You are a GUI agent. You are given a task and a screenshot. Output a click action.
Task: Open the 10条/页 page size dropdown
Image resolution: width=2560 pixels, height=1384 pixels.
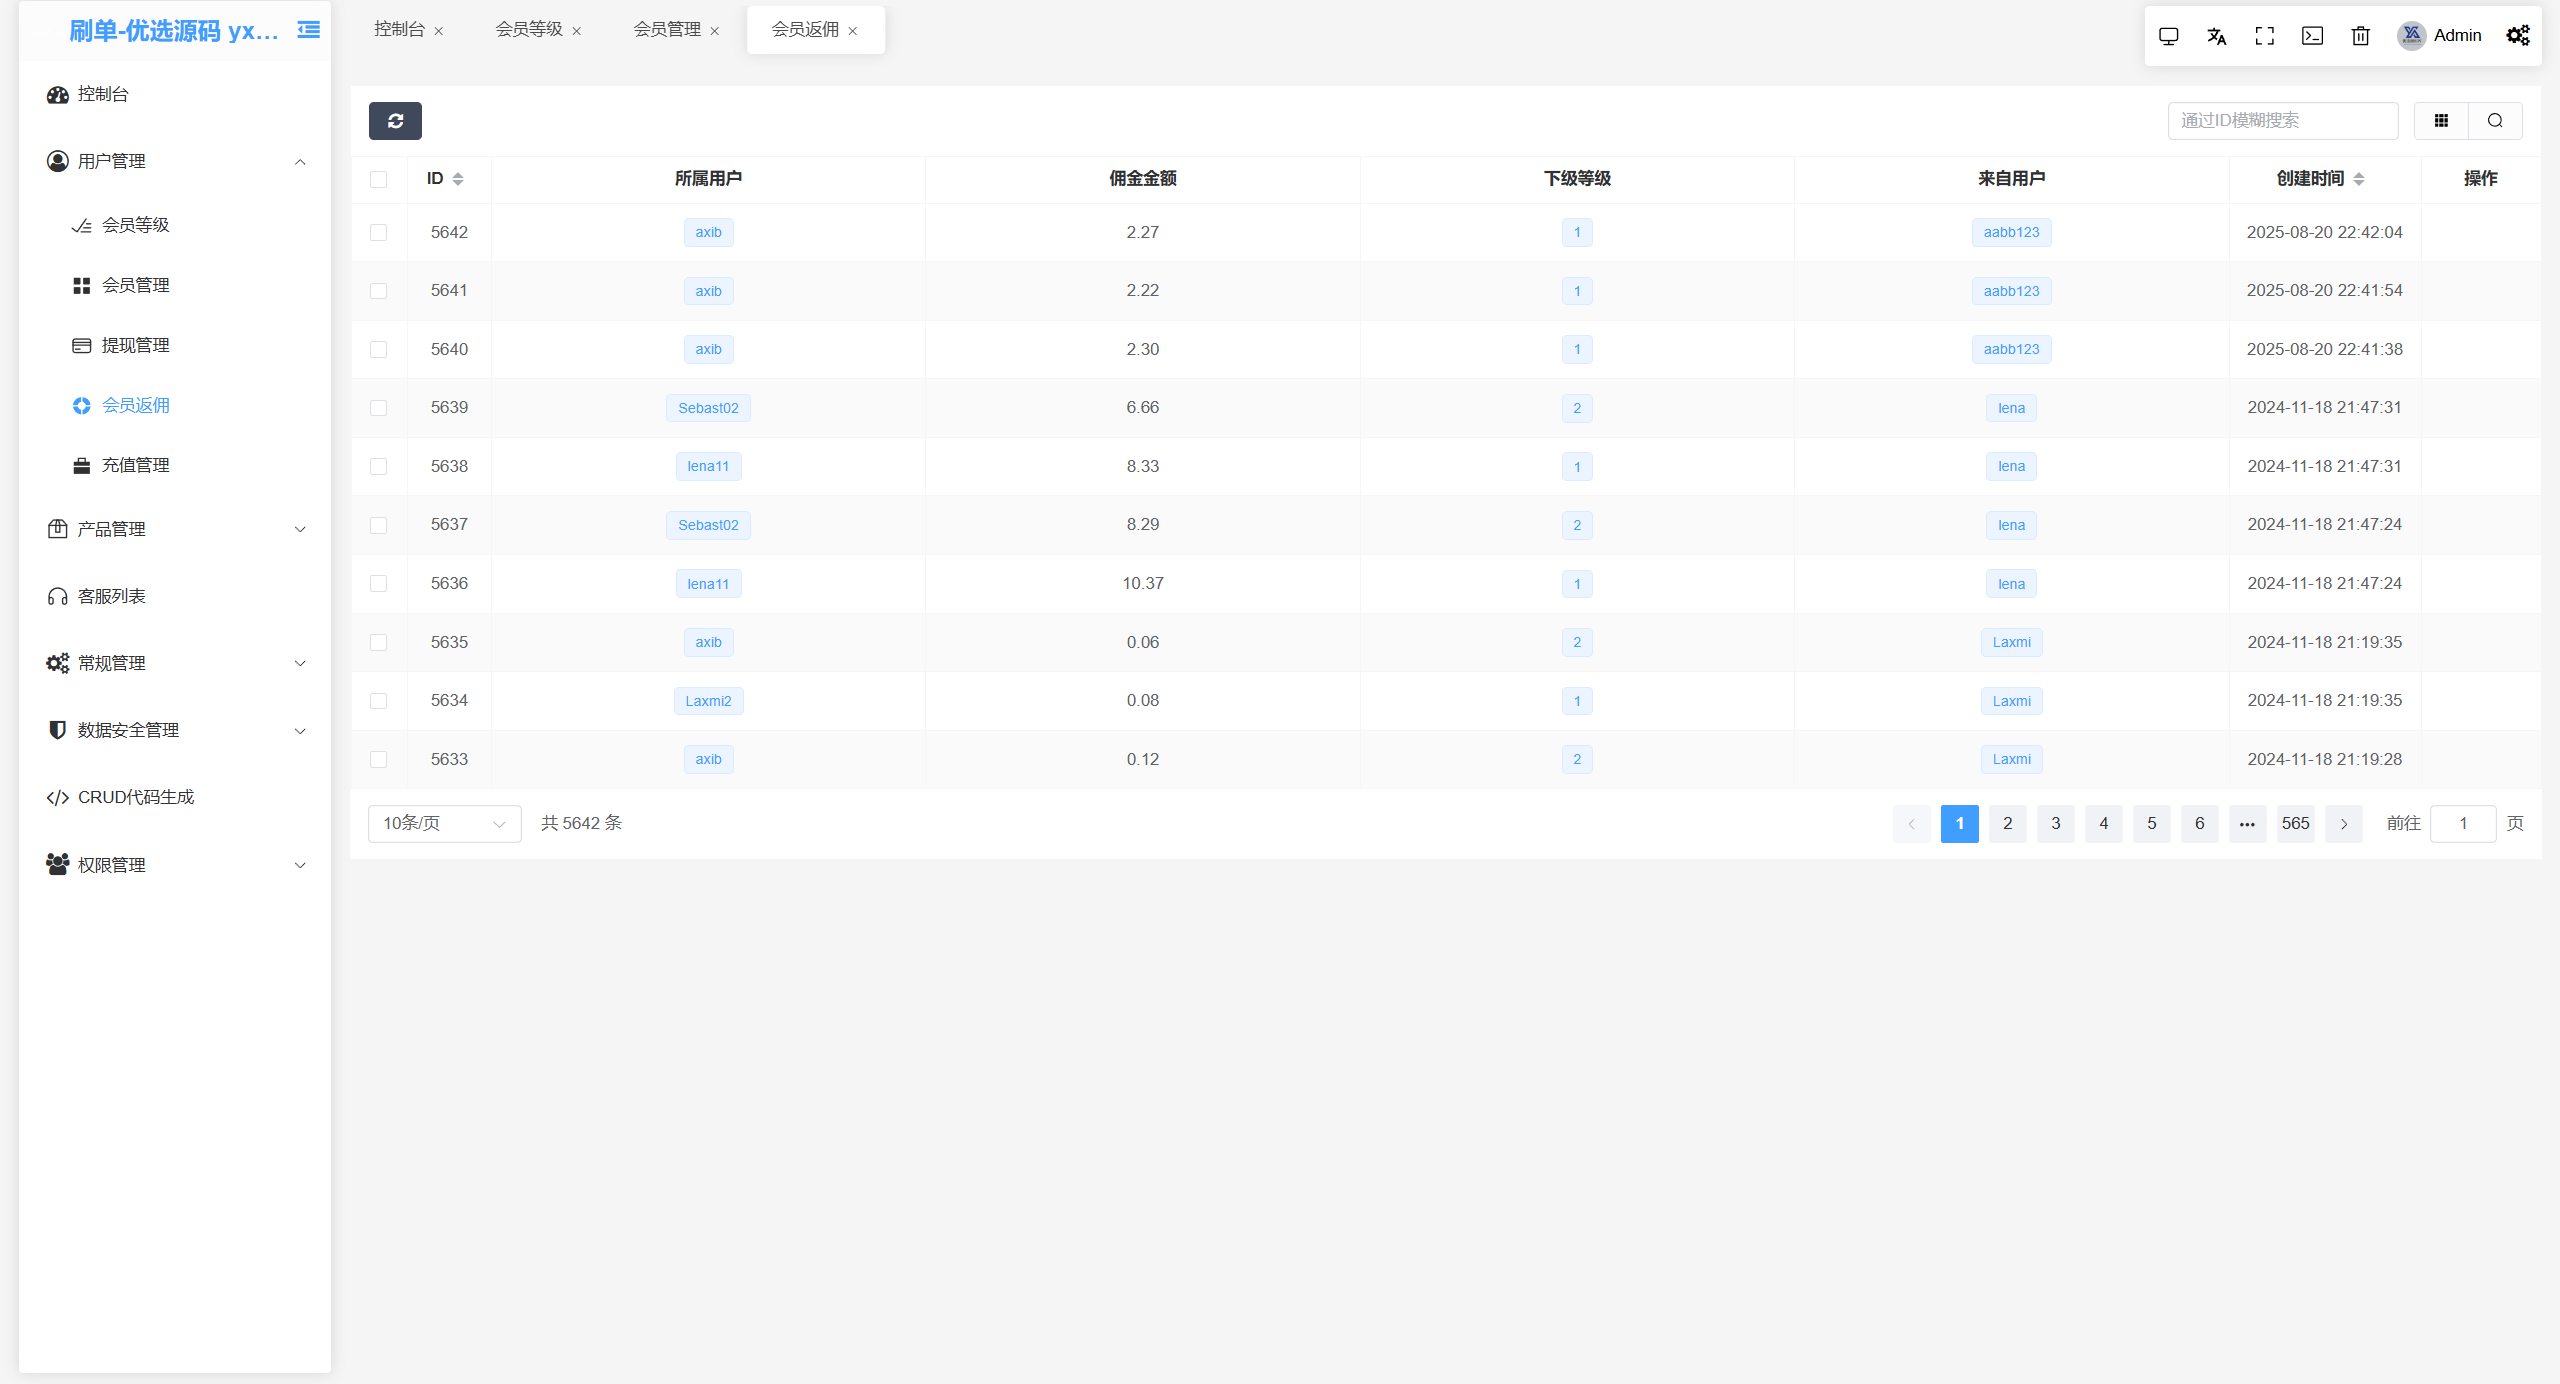444,823
